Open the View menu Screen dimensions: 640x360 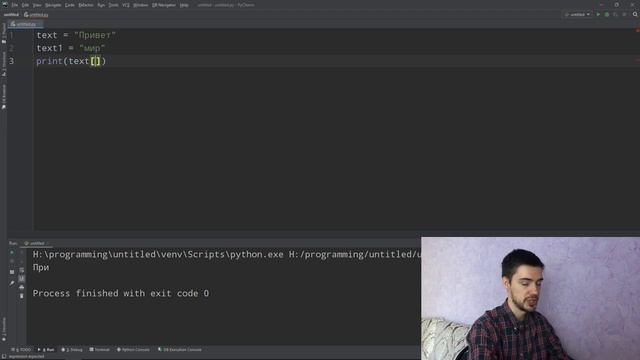37,5
